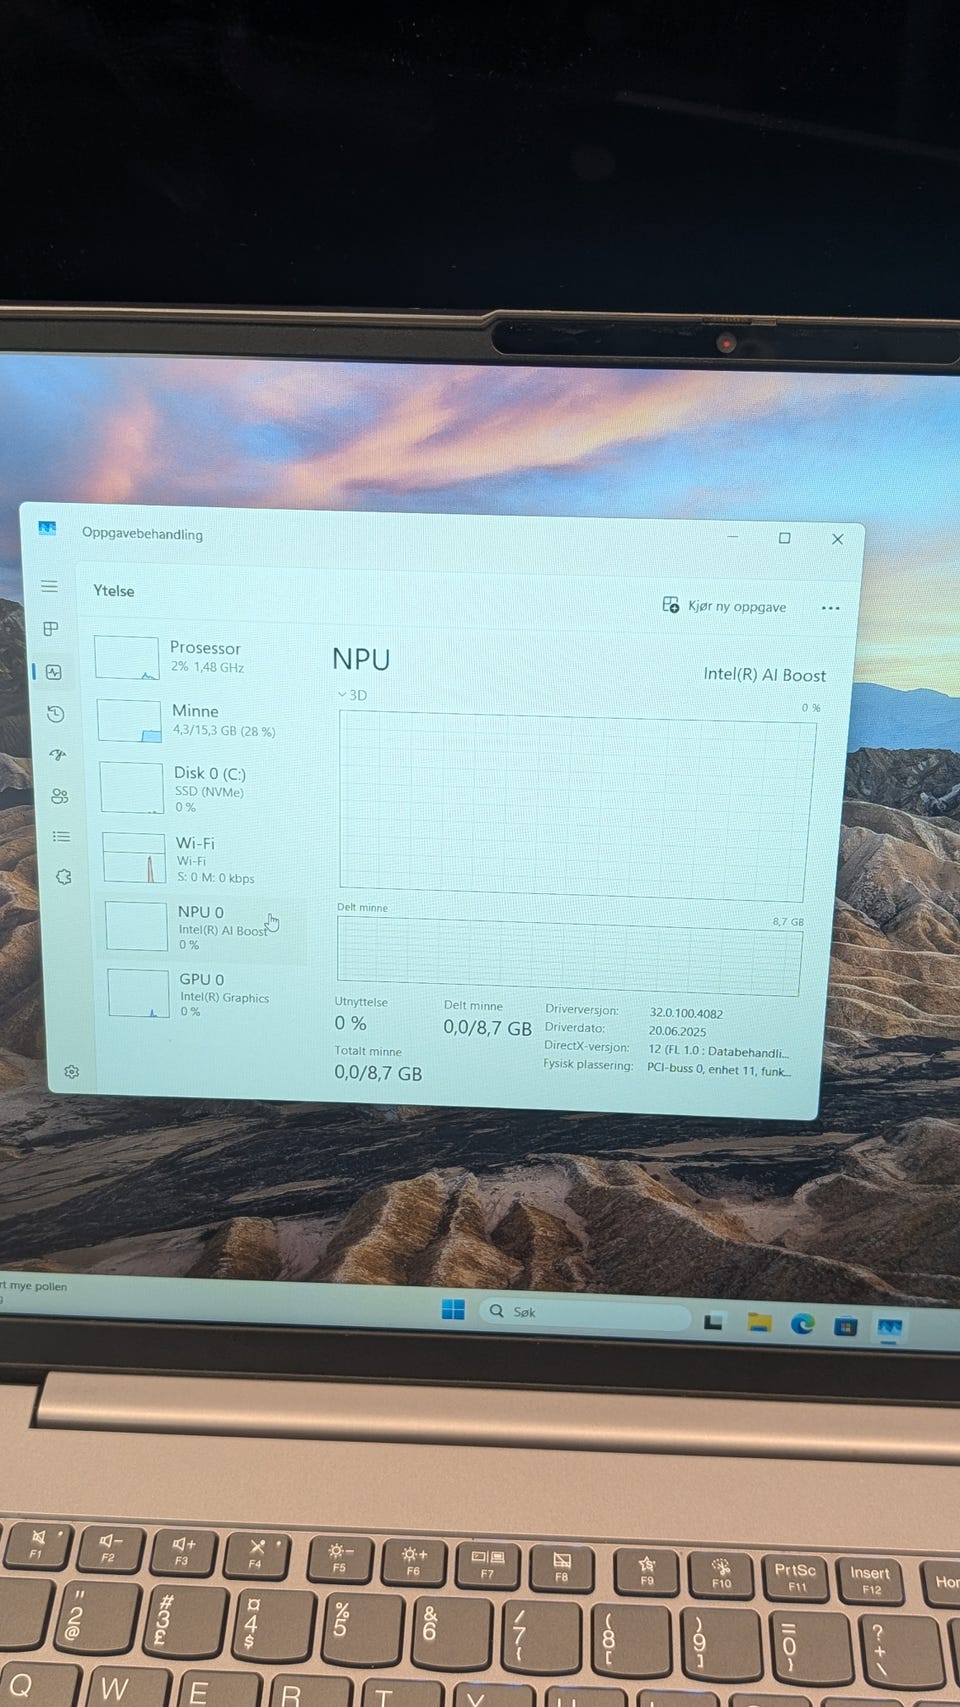Click the NPU 3D utilization graph
This screenshot has width=960, height=1707.
[577, 806]
